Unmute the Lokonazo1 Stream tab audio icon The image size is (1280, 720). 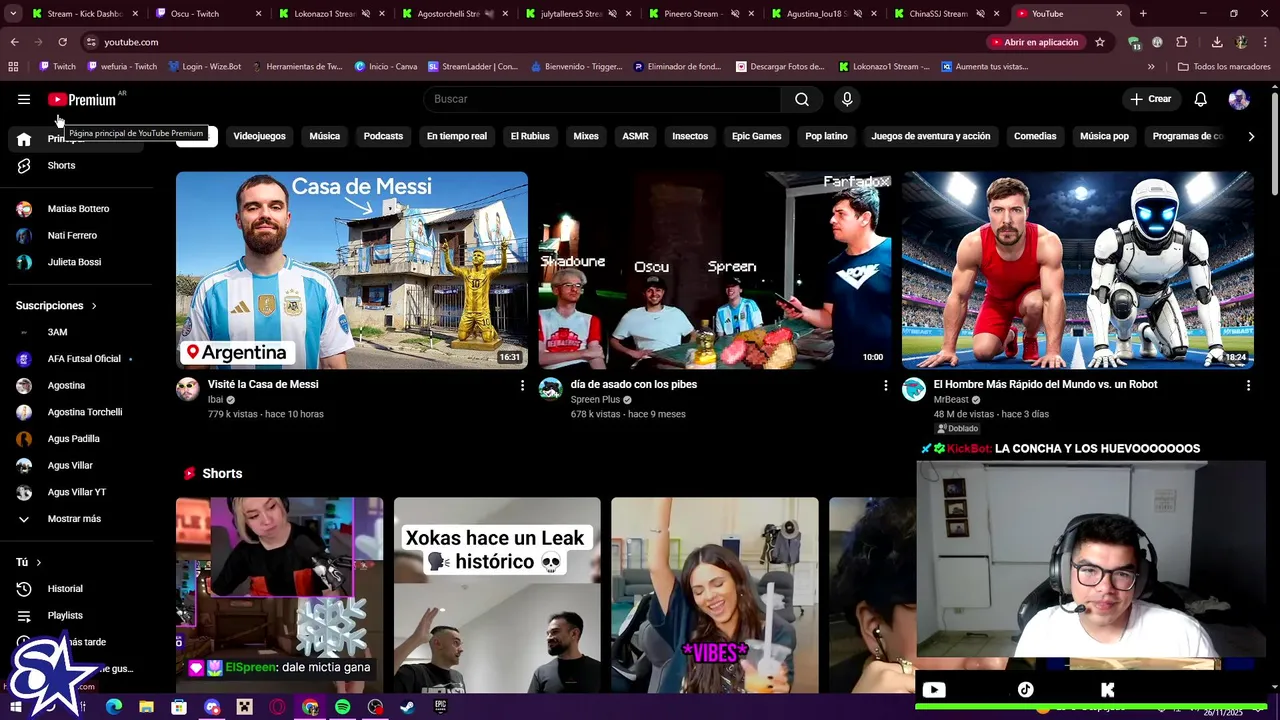(365, 14)
